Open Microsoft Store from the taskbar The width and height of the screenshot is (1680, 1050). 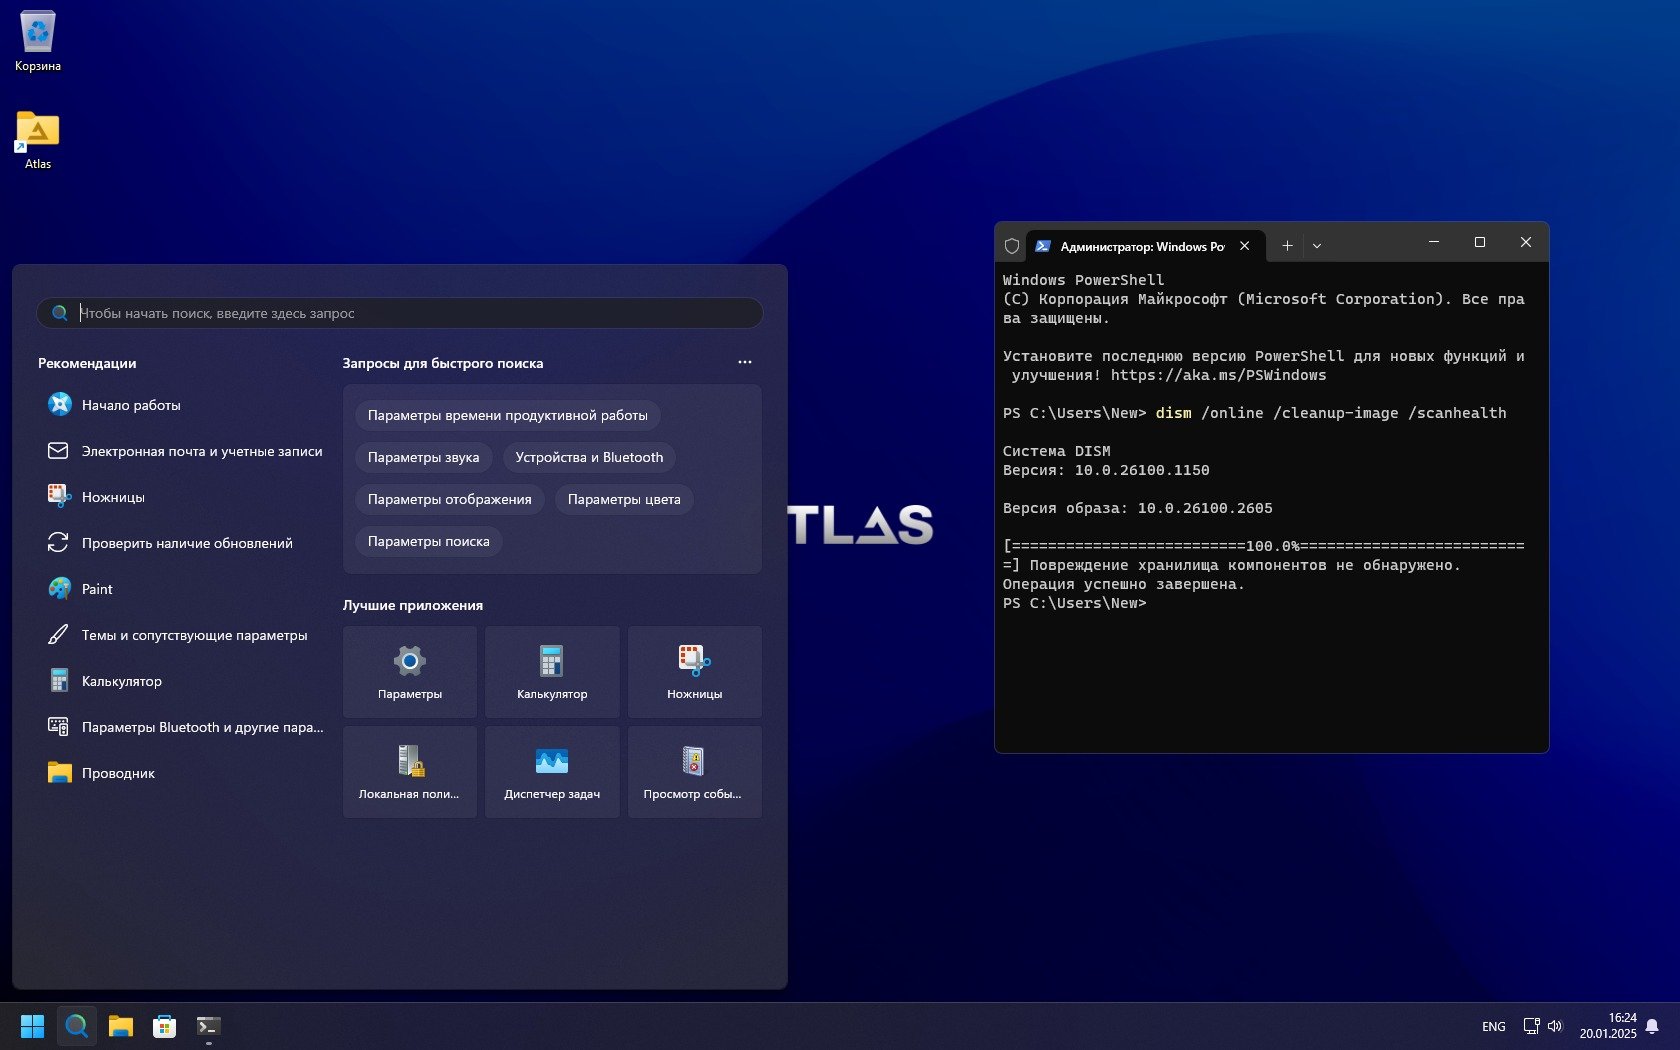click(x=164, y=1026)
